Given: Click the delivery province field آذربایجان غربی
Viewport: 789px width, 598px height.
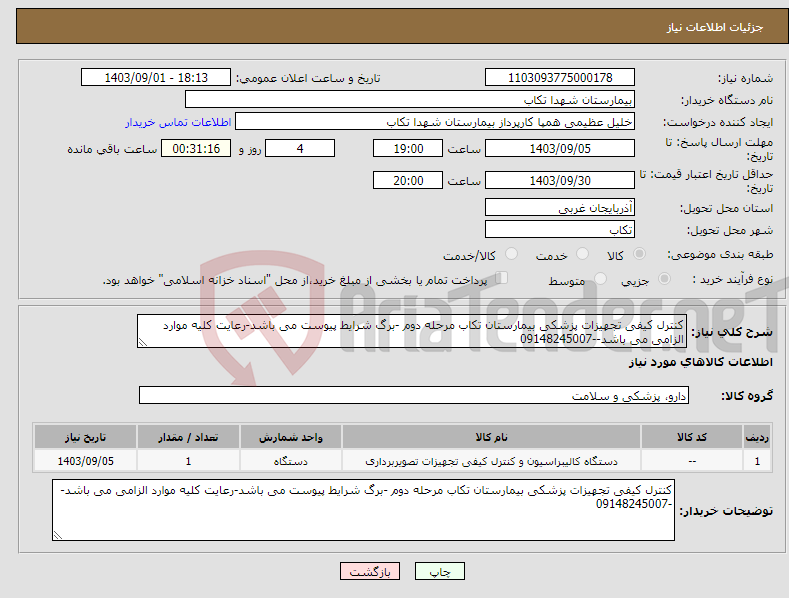Looking at the screenshot, I should (560, 207).
